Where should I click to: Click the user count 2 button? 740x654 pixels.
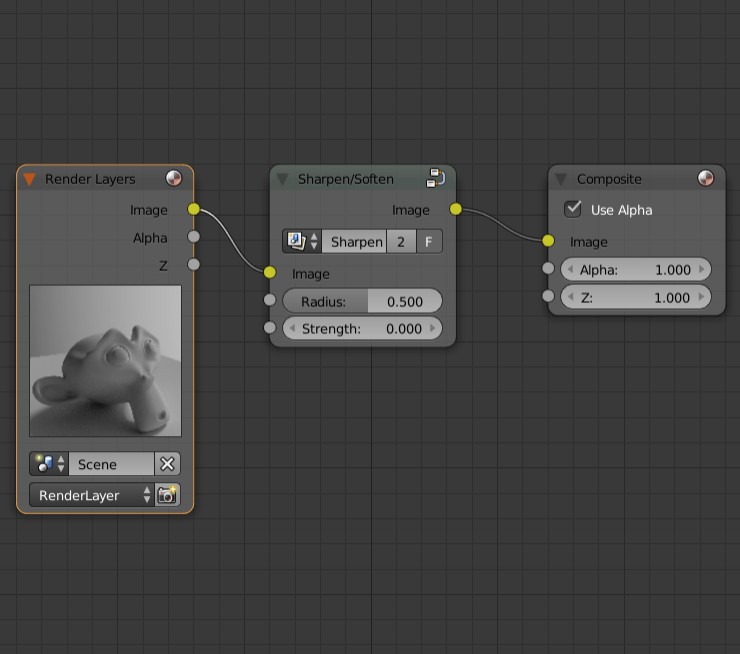[400, 242]
